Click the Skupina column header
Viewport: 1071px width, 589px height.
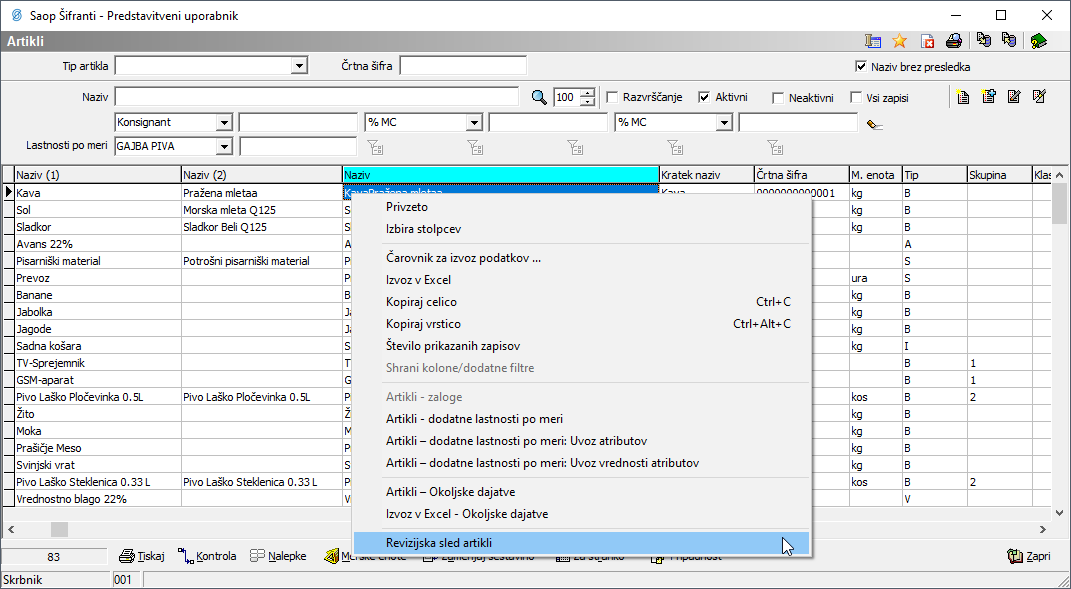(x=999, y=175)
